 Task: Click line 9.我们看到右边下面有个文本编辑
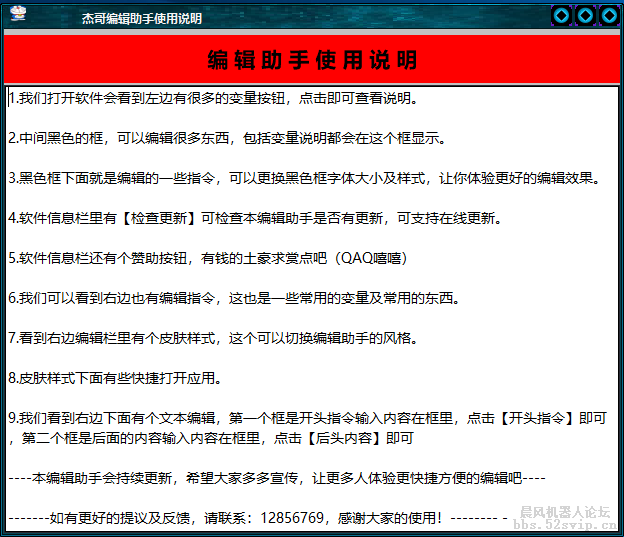307,428
